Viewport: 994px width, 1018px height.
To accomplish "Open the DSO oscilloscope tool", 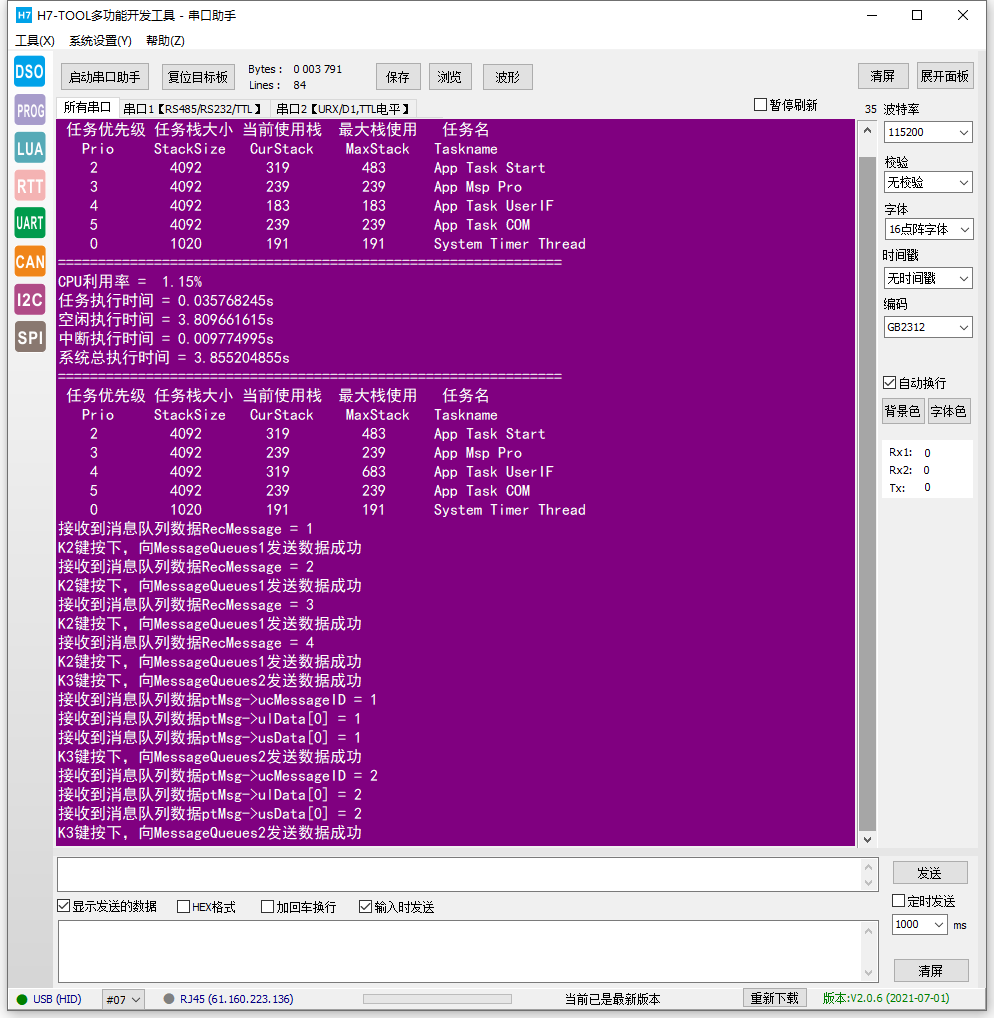I will tap(30, 71).
